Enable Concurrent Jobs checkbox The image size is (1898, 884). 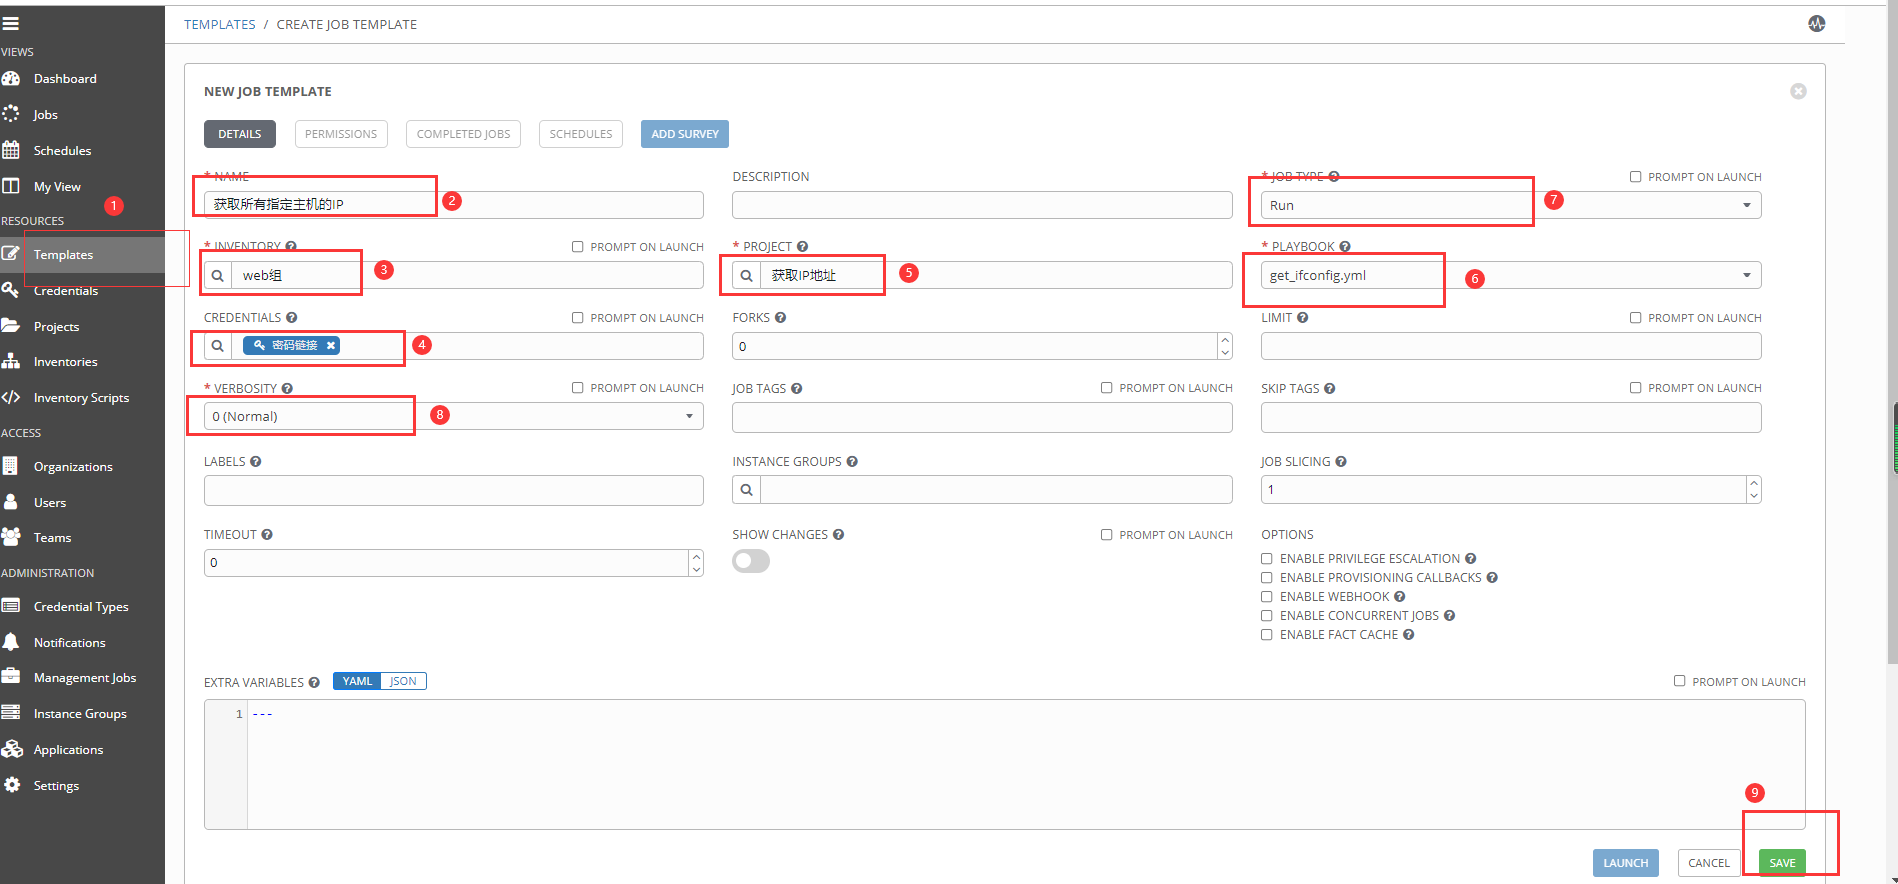coord(1267,616)
